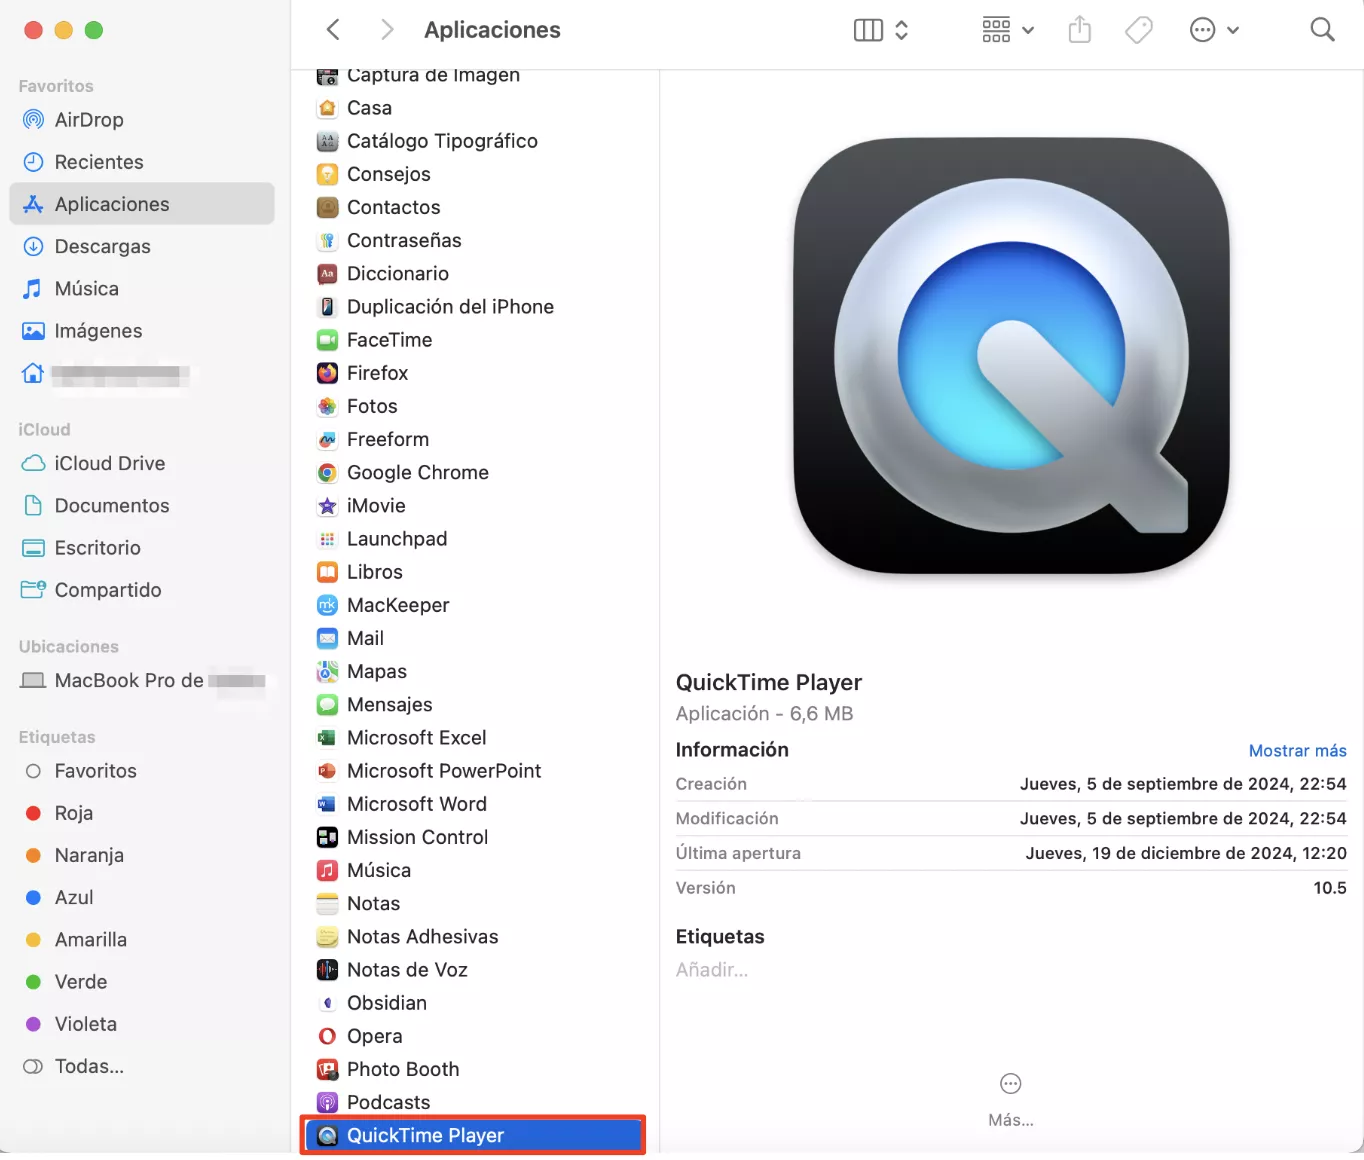
Task: Open iCloud Drive in the sidebar
Action: click(109, 464)
